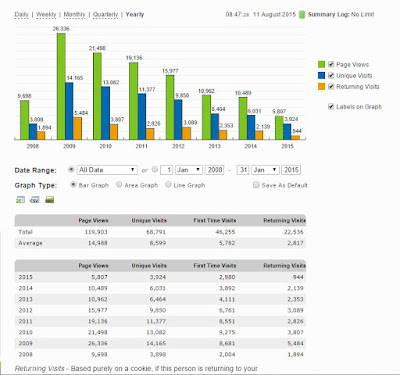Screen dimensions: 400x375
Task: Click total returning visits 22,536
Action: (294, 232)
